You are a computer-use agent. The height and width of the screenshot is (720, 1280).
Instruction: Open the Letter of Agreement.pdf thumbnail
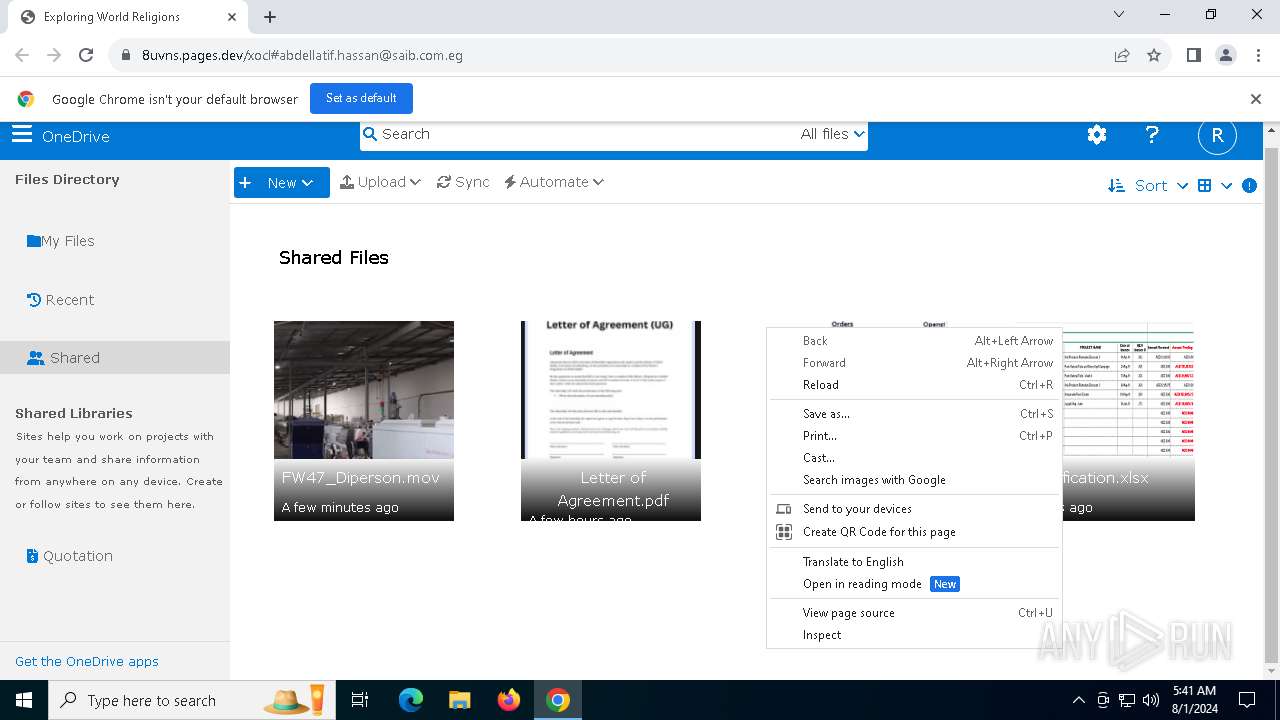[x=611, y=421]
